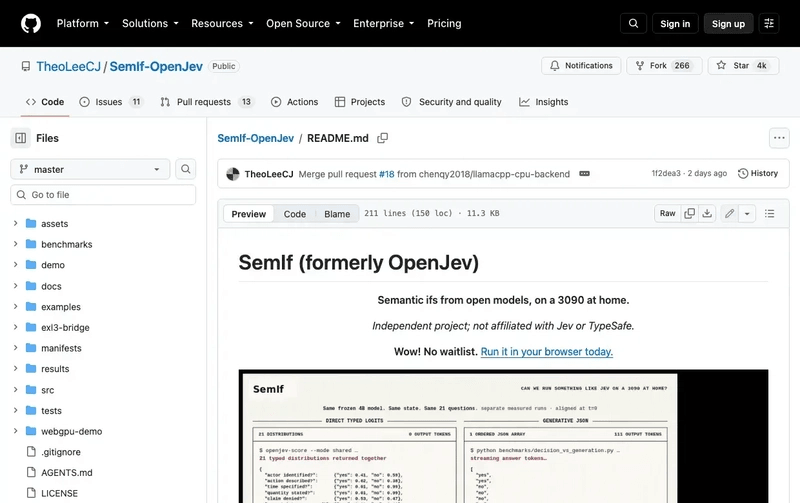800x503 pixels.
Task: Open the Issues tab
Action: click(x=111, y=102)
